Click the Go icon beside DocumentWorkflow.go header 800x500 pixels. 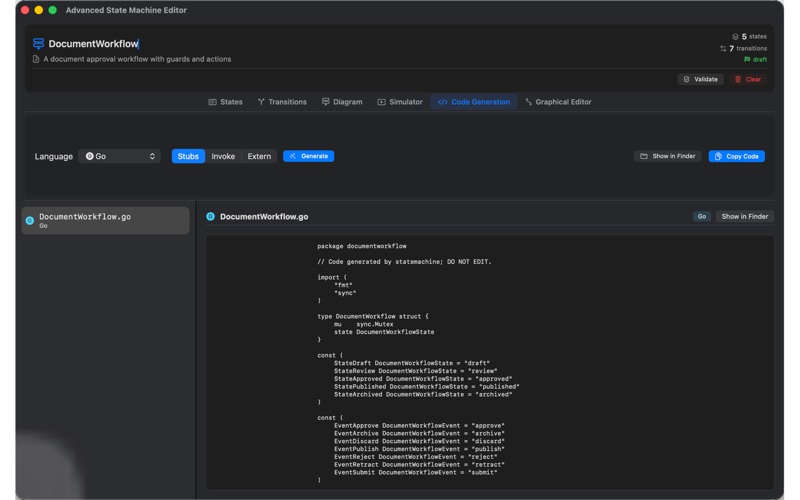(x=210, y=216)
